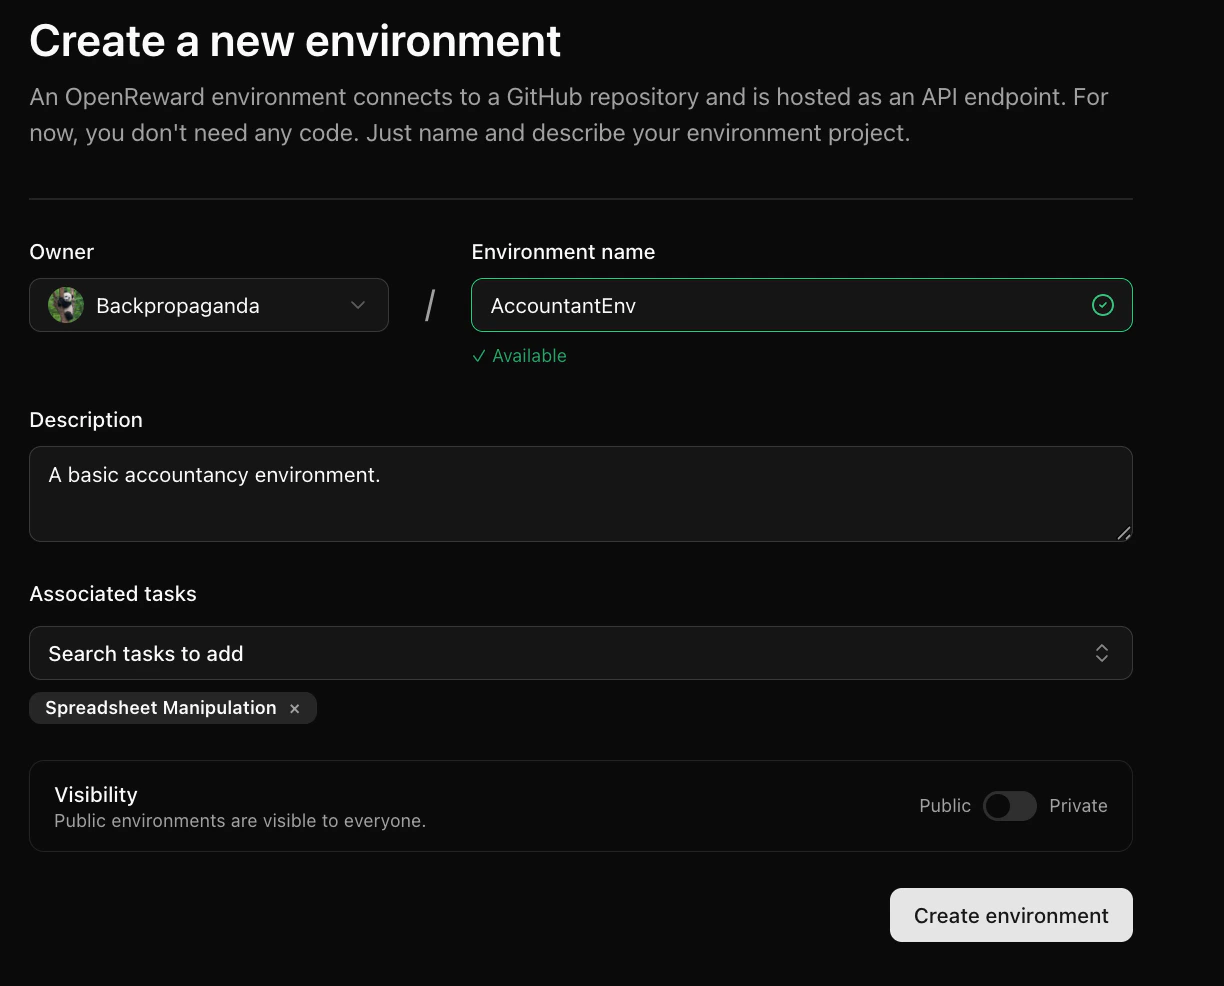Click the chevron beside Backpropaganda
Image resolution: width=1224 pixels, height=986 pixels.
[357, 305]
